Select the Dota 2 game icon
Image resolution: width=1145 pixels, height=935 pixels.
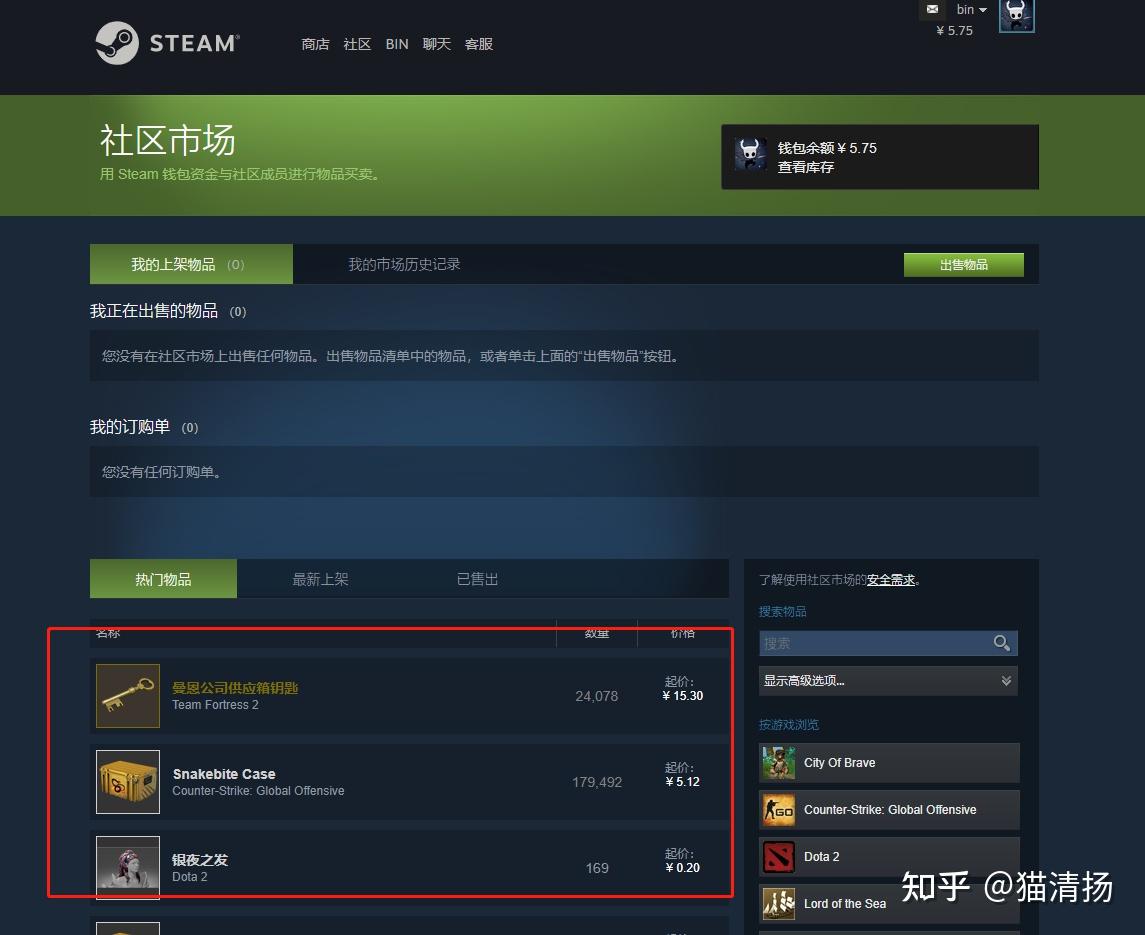point(779,857)
